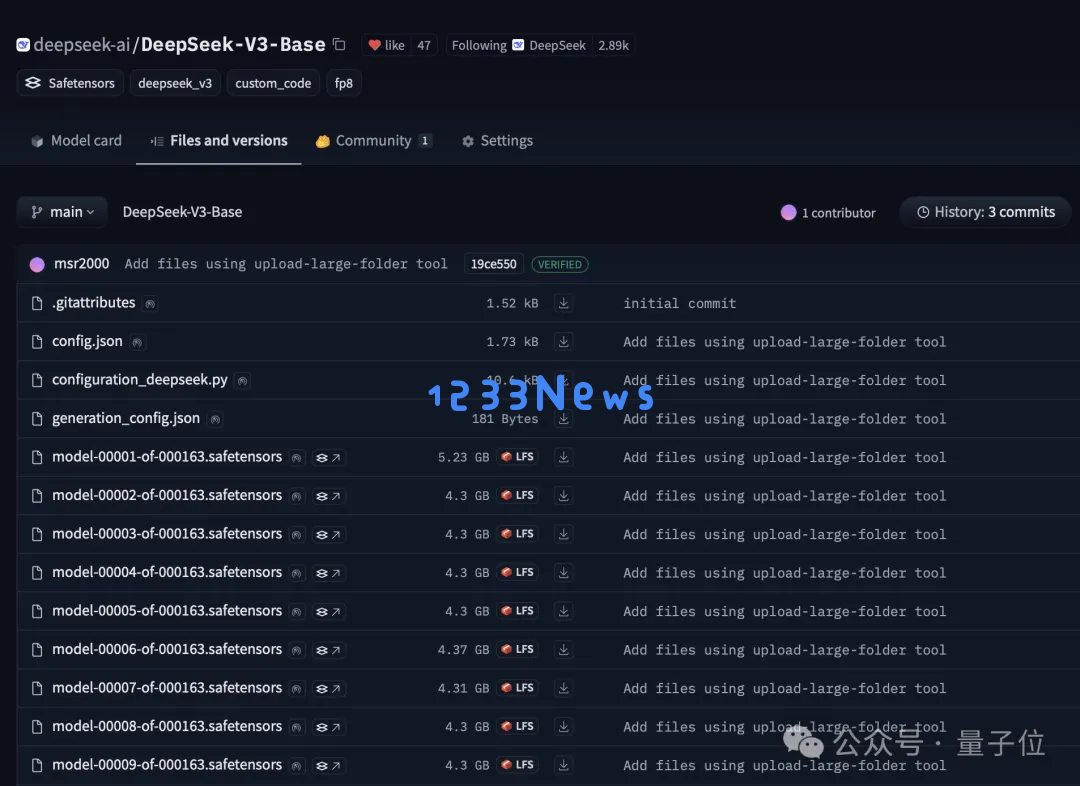Open commit message for model-00005 row
The width and height of the screenshot is (1080, 786).
pyautogui.click(x=785, y=612)
